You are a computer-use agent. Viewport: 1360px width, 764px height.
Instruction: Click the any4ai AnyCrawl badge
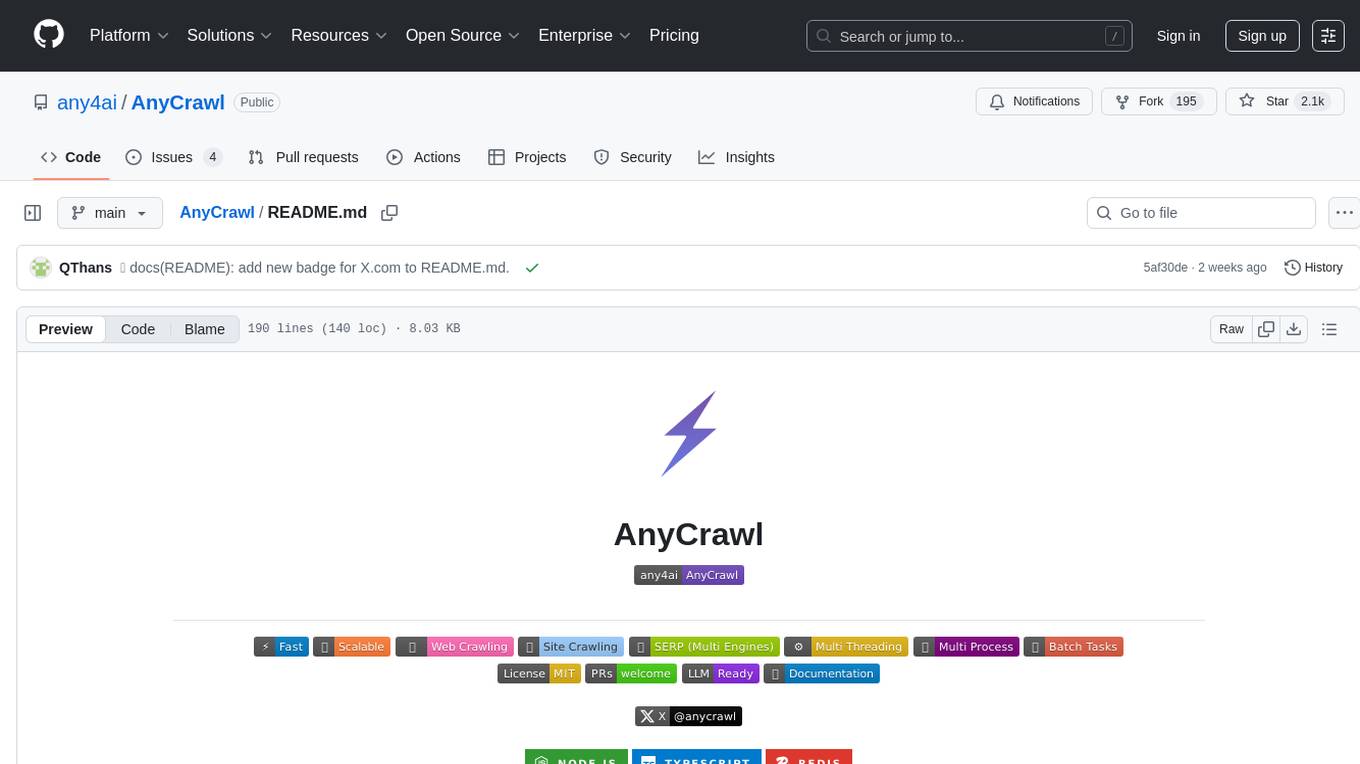pyautogui.click(x=689, y=575)
